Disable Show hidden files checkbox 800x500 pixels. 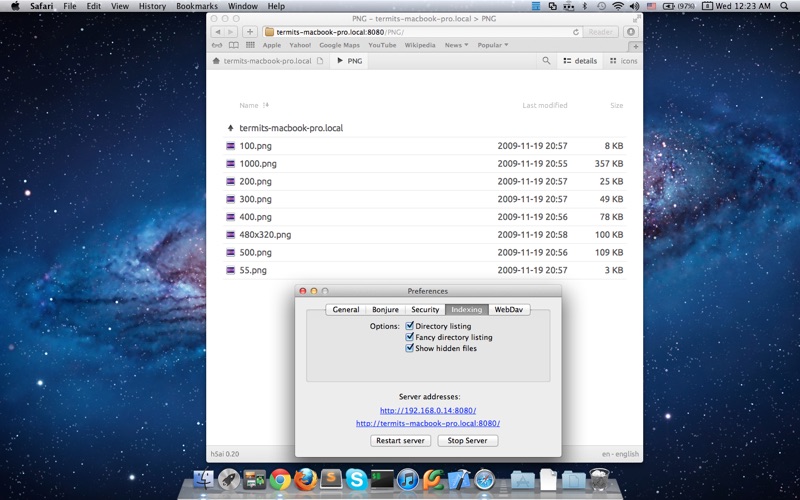pos(409,348)
